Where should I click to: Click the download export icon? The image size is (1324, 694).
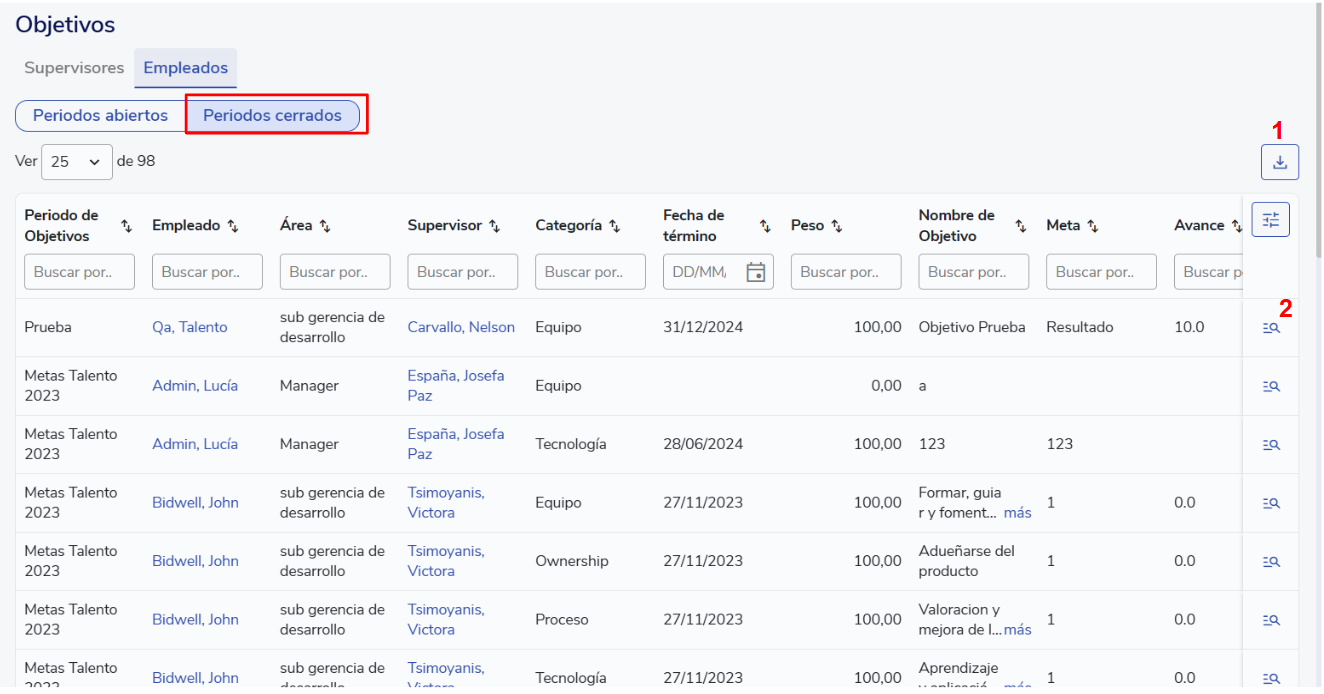tap(1279, 162)
